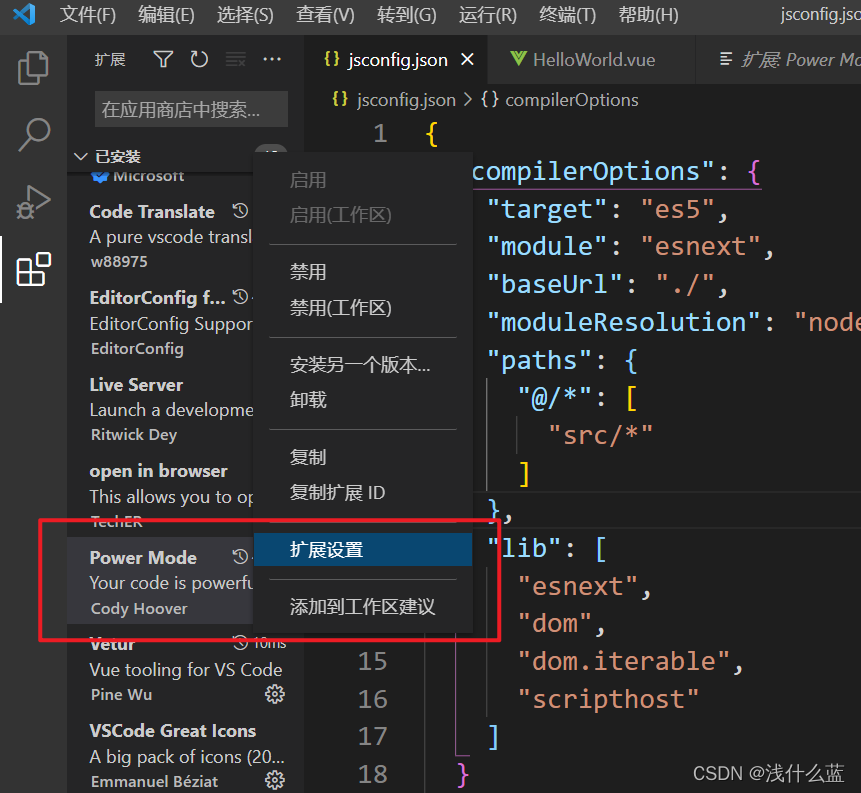861x793 pixels.
Task: Open the Search view in activity bar
Action: 33,135
